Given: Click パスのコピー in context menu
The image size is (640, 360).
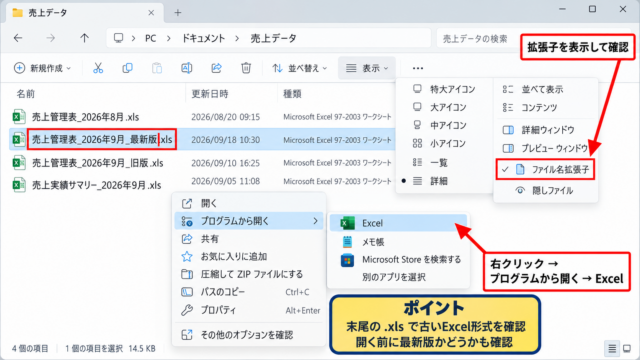Looking at the screenshot, I should point(249,292).
